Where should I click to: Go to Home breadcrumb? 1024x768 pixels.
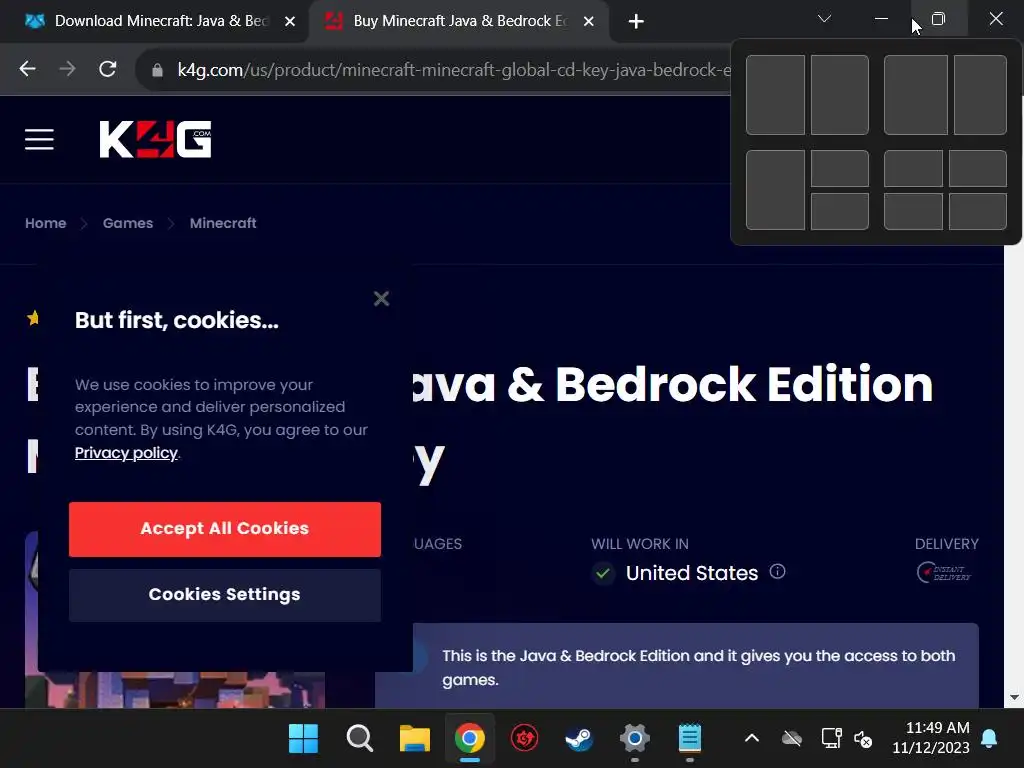(x=46, y=223)
